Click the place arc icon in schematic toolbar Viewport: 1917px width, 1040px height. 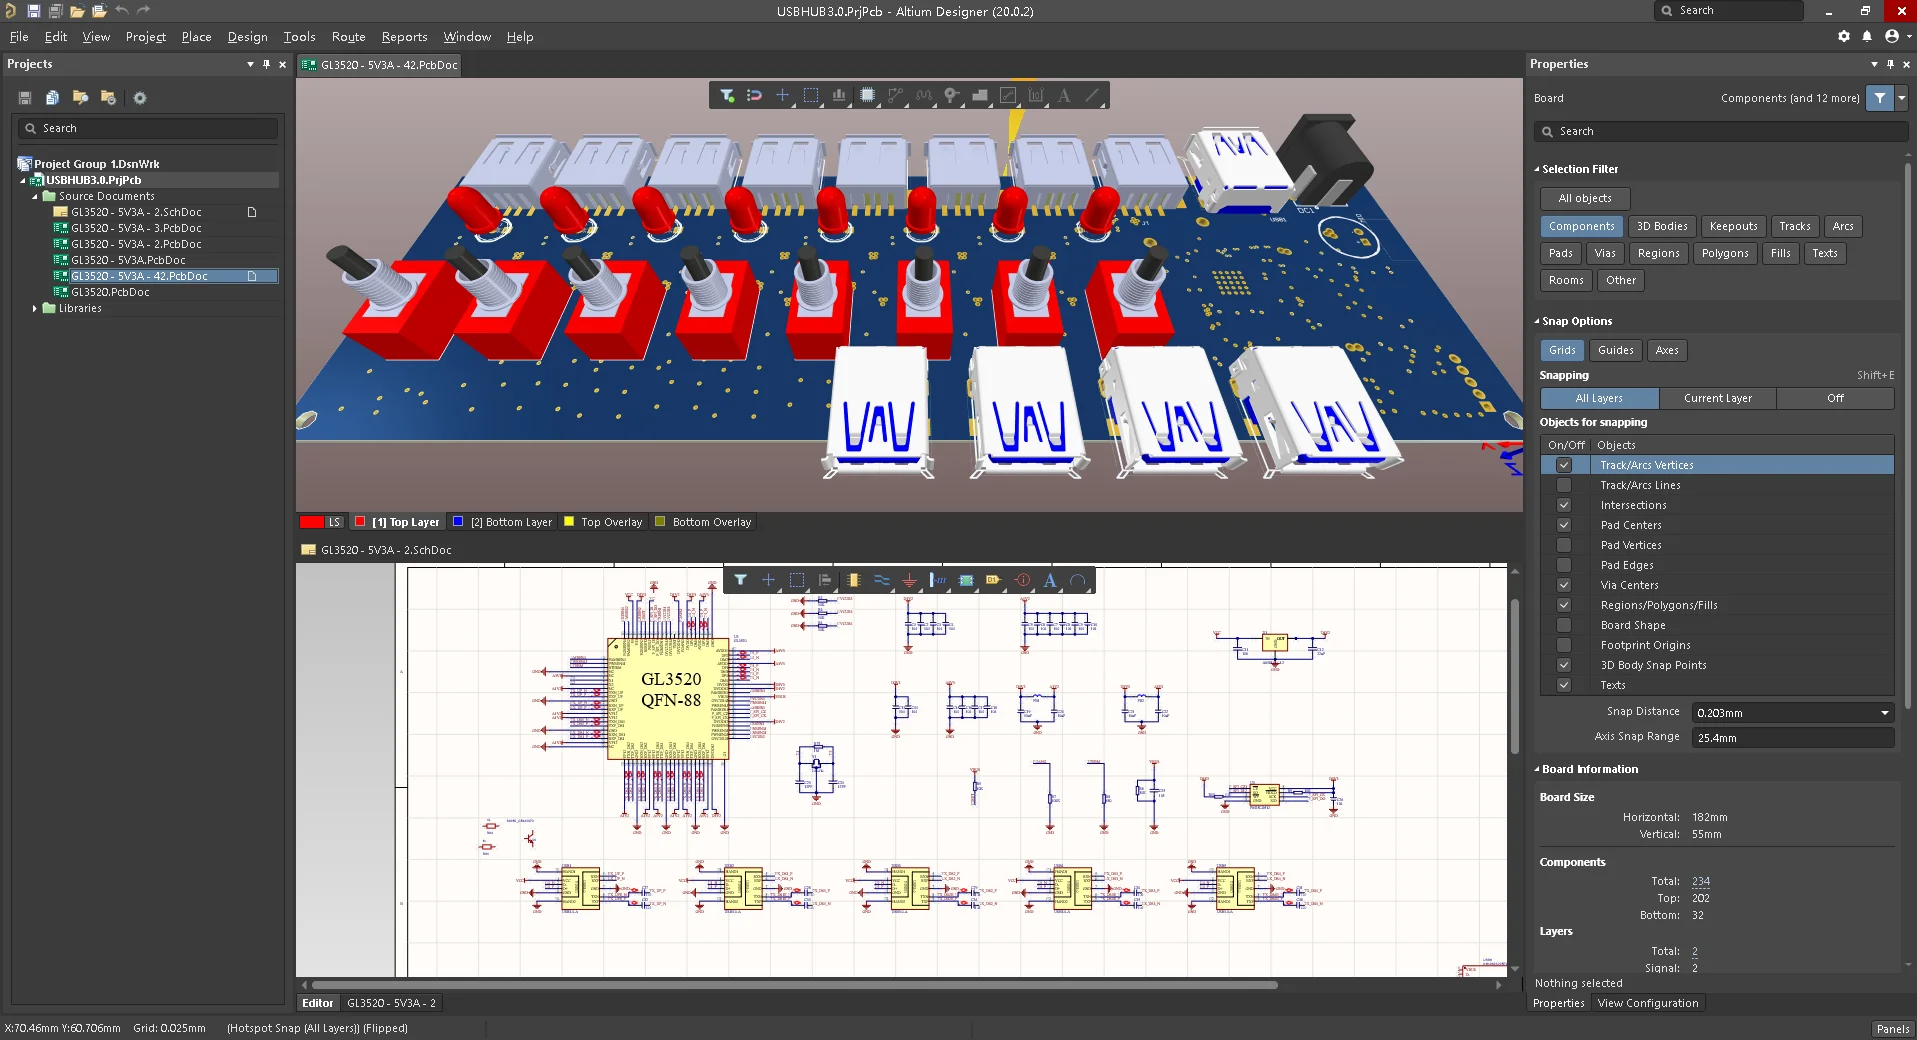(1078, 580)
